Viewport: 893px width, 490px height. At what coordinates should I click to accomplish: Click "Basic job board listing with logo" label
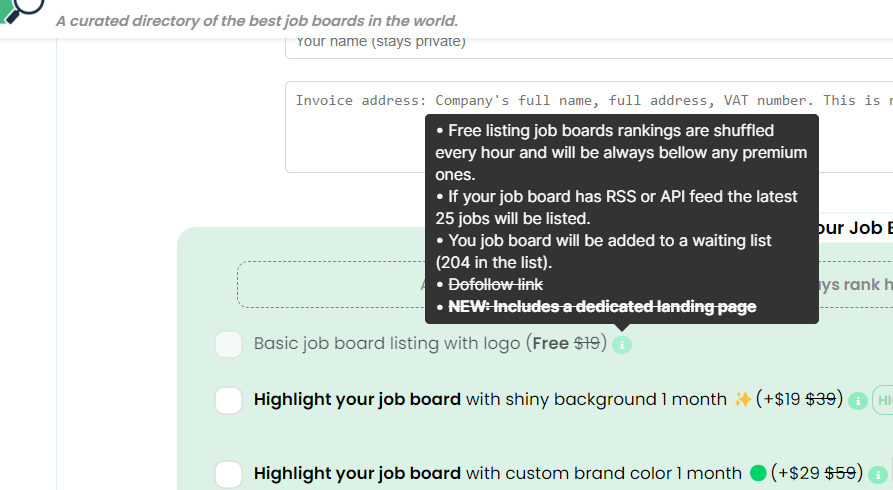click(x=388, y=344)
